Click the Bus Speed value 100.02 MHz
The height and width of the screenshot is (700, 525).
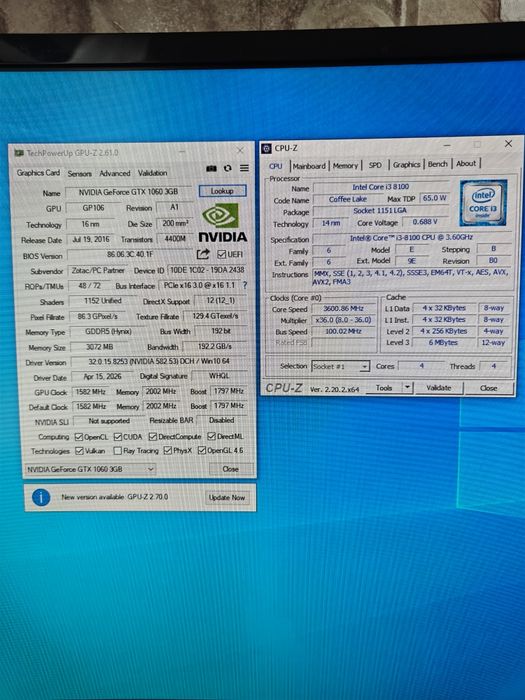(344, 332)
